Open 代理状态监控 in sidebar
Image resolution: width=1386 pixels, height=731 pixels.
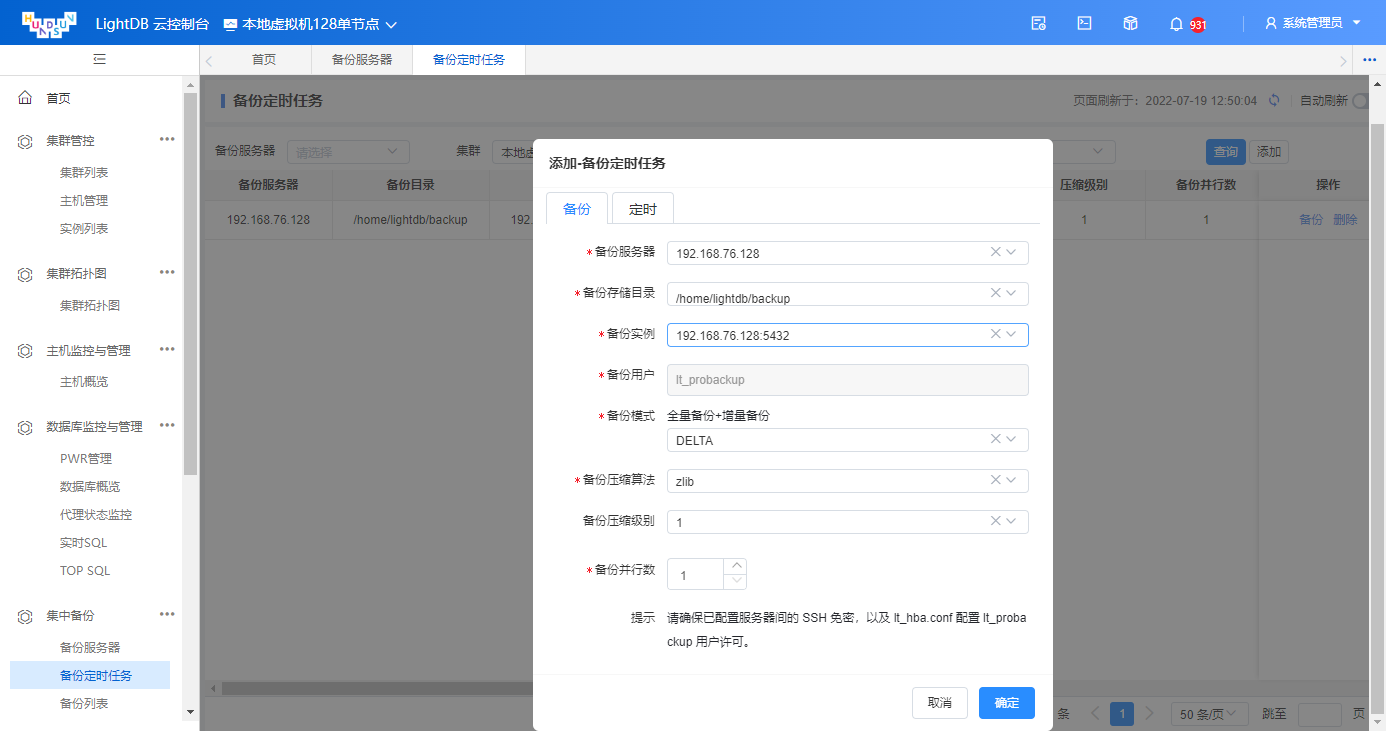96,515
